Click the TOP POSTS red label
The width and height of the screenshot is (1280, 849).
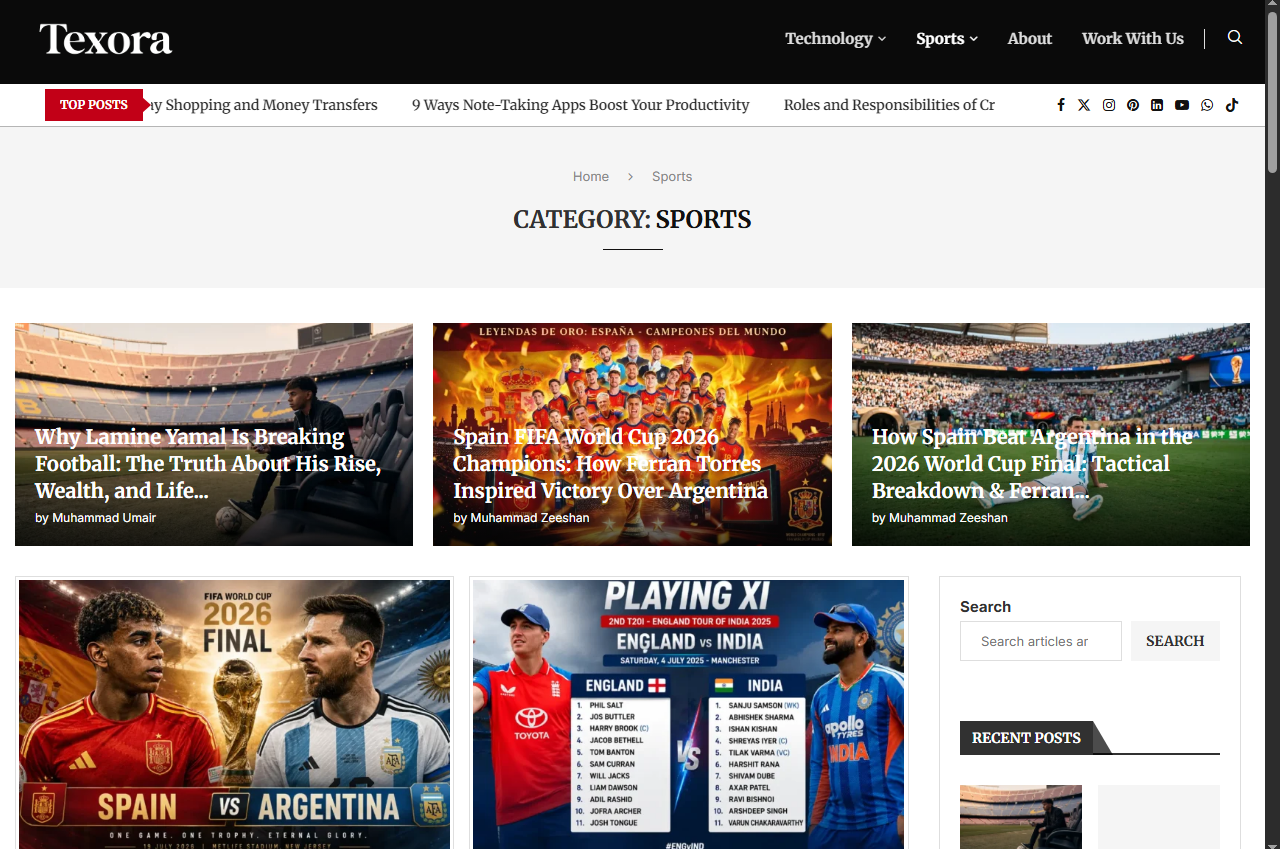(94, 105)
